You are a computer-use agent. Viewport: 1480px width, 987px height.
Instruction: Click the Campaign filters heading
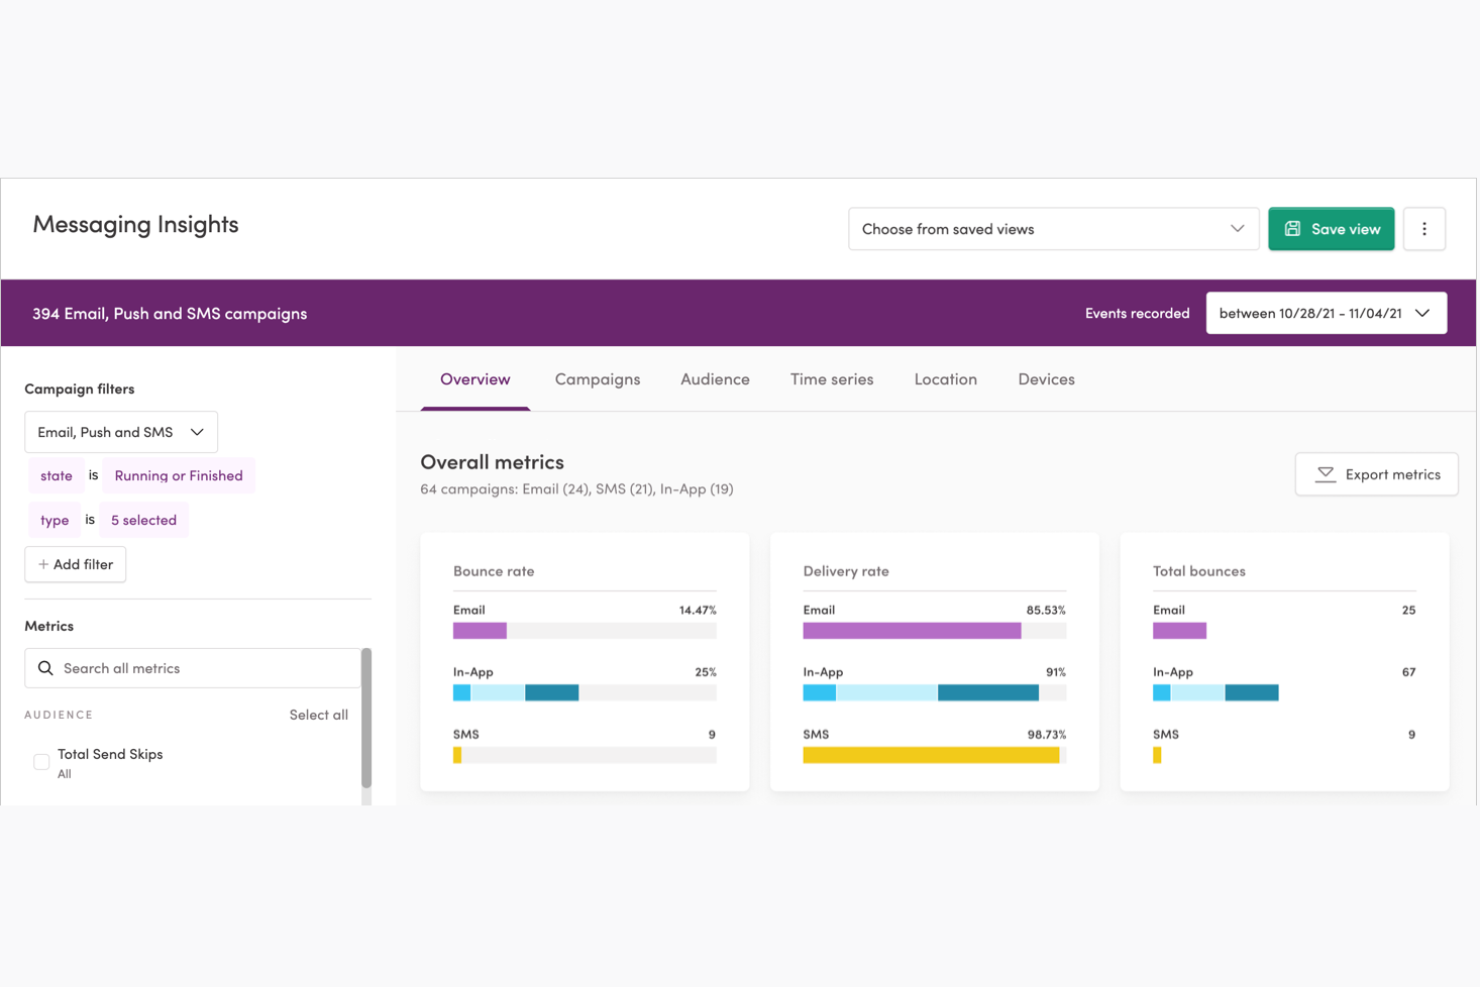coord(79,389)
